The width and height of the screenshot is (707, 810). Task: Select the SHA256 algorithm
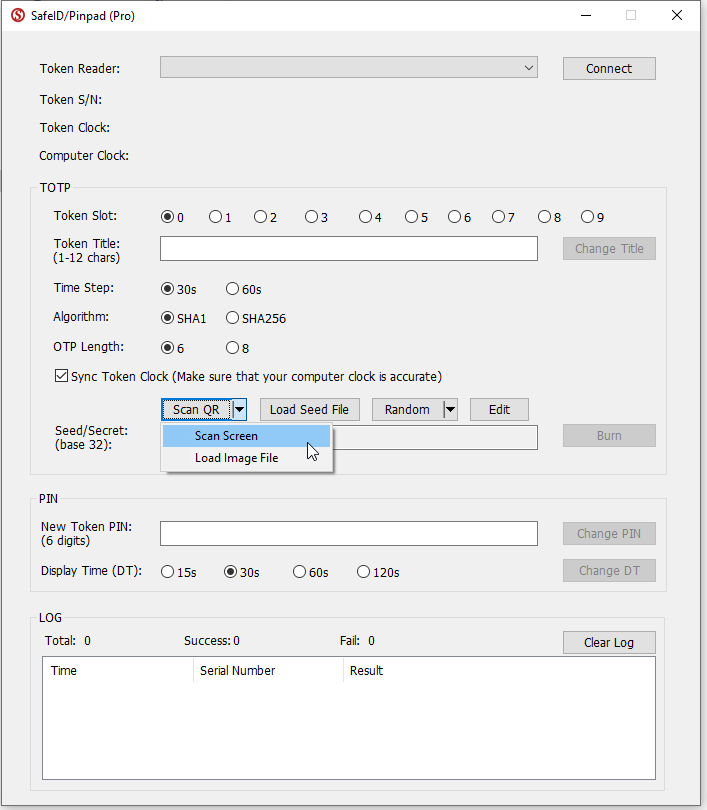[232, 319]
